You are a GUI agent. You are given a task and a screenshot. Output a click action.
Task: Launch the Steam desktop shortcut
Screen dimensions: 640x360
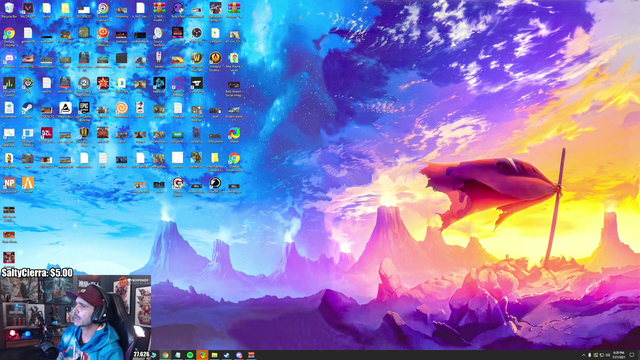pos(28,108)
